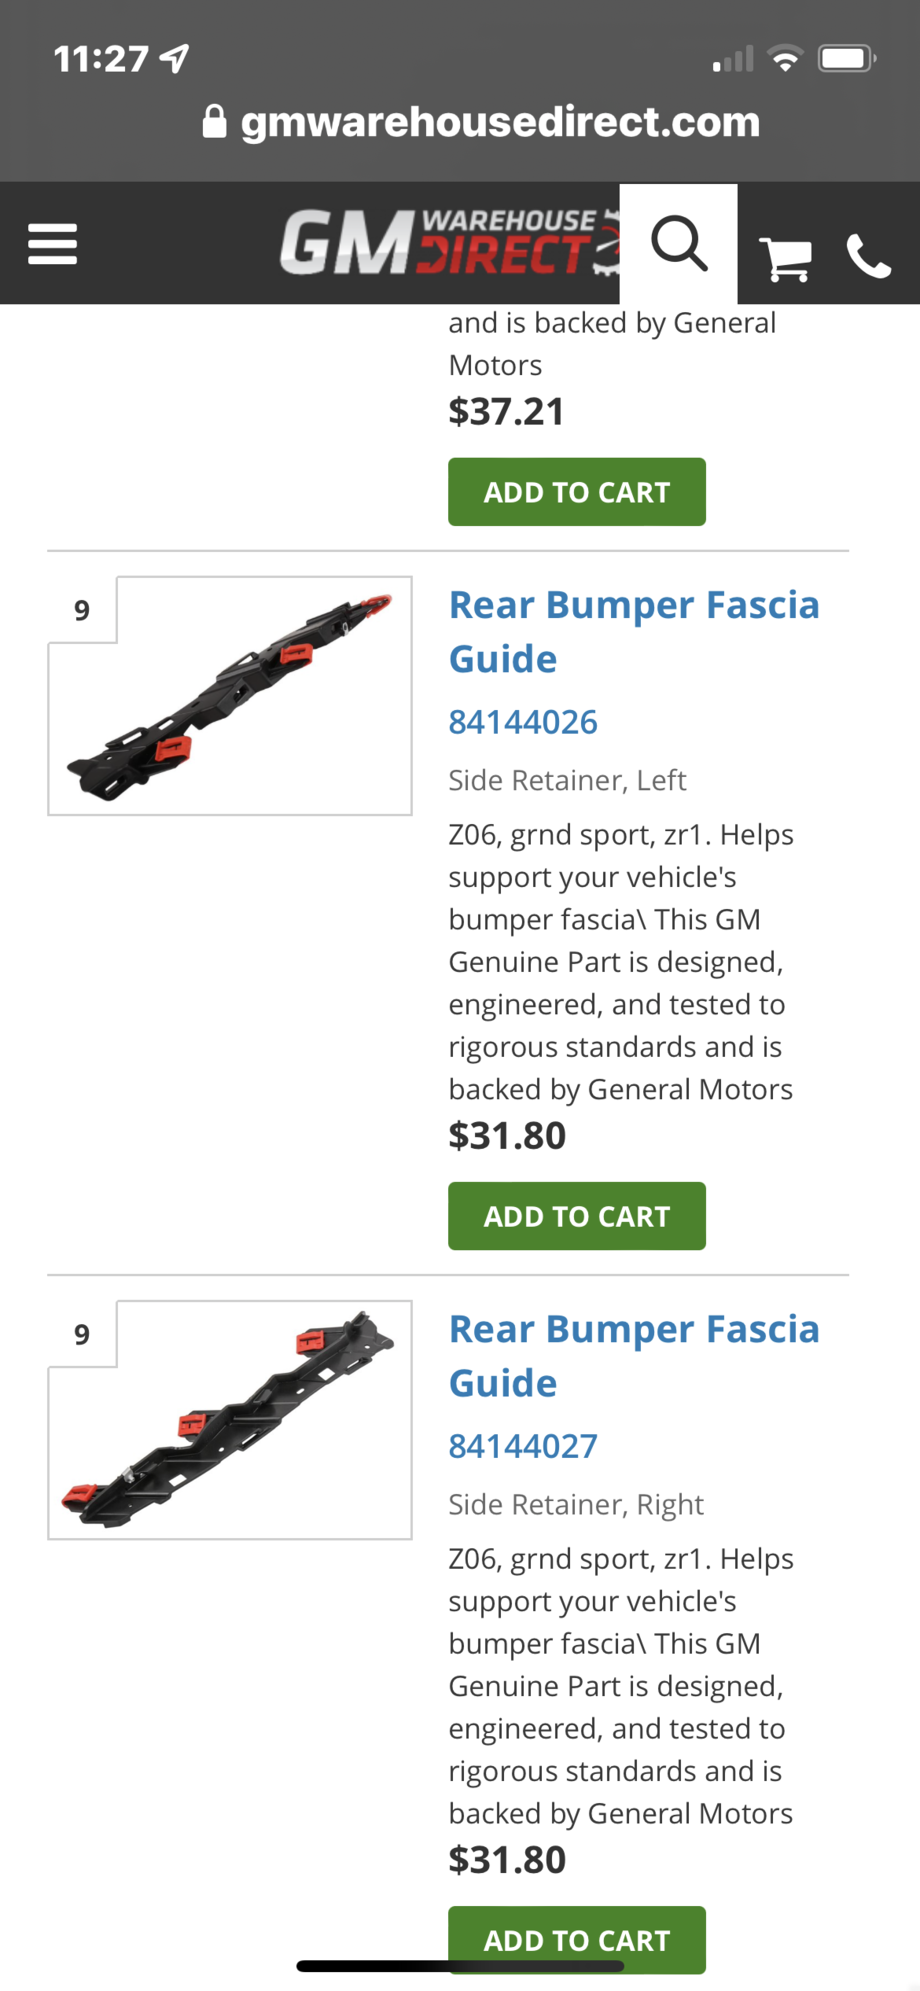Tap the home indicator bar
Screen dimensions: 920x1991
coord(460,1966)
